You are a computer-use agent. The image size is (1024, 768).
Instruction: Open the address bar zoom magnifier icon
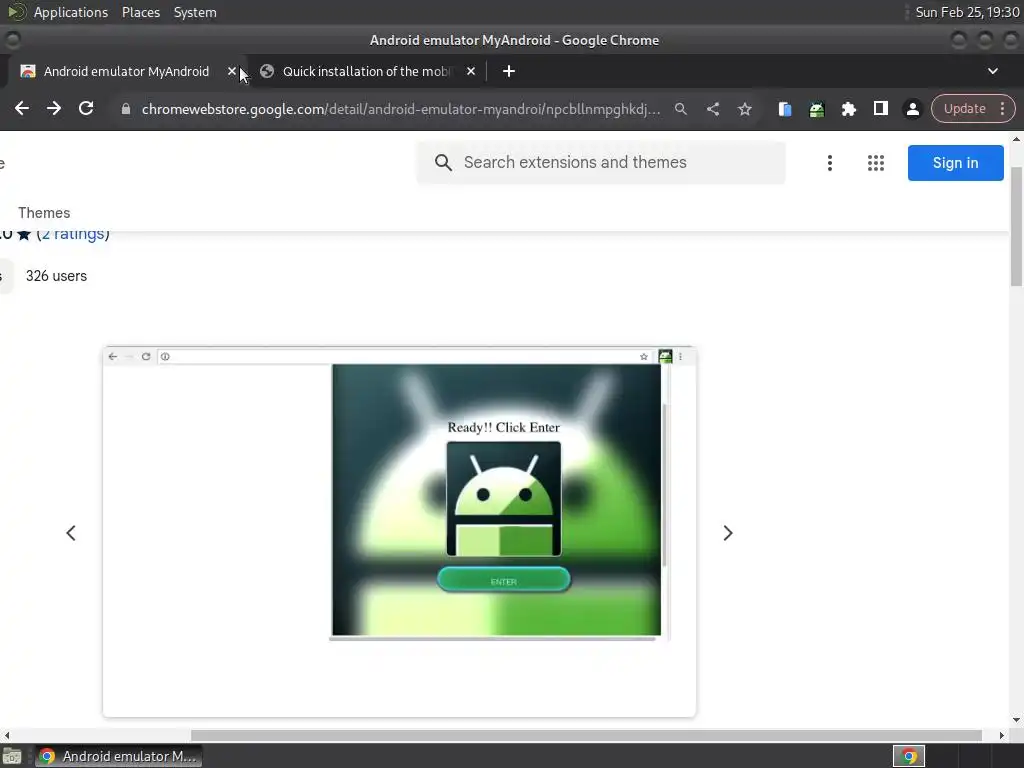coord(680,109)
